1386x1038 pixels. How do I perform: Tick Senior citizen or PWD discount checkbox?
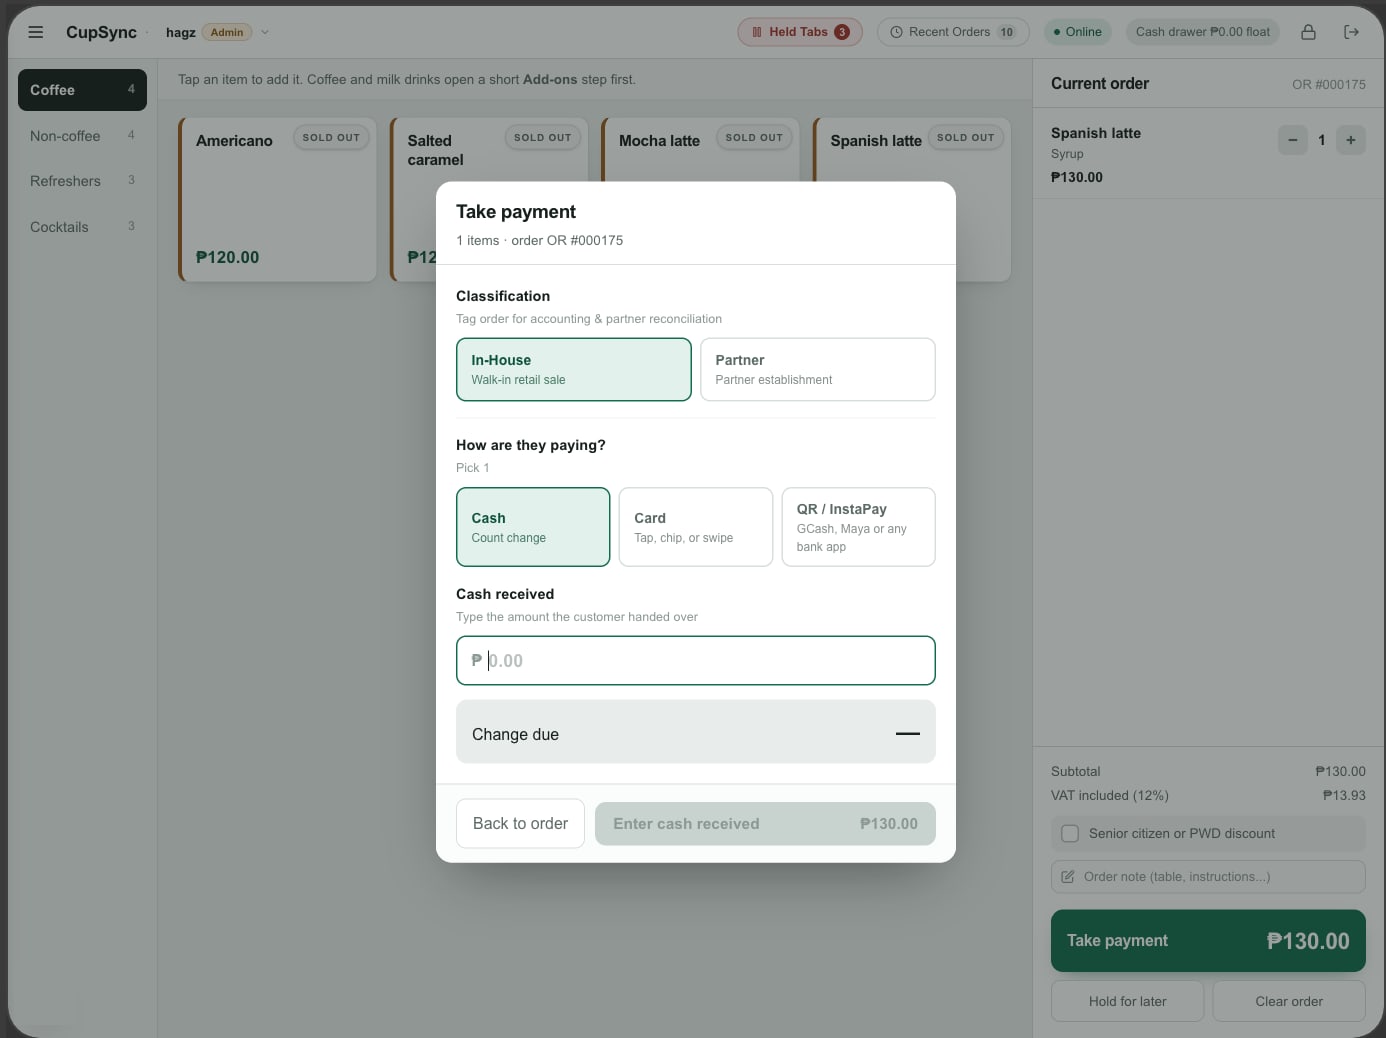1070,833
